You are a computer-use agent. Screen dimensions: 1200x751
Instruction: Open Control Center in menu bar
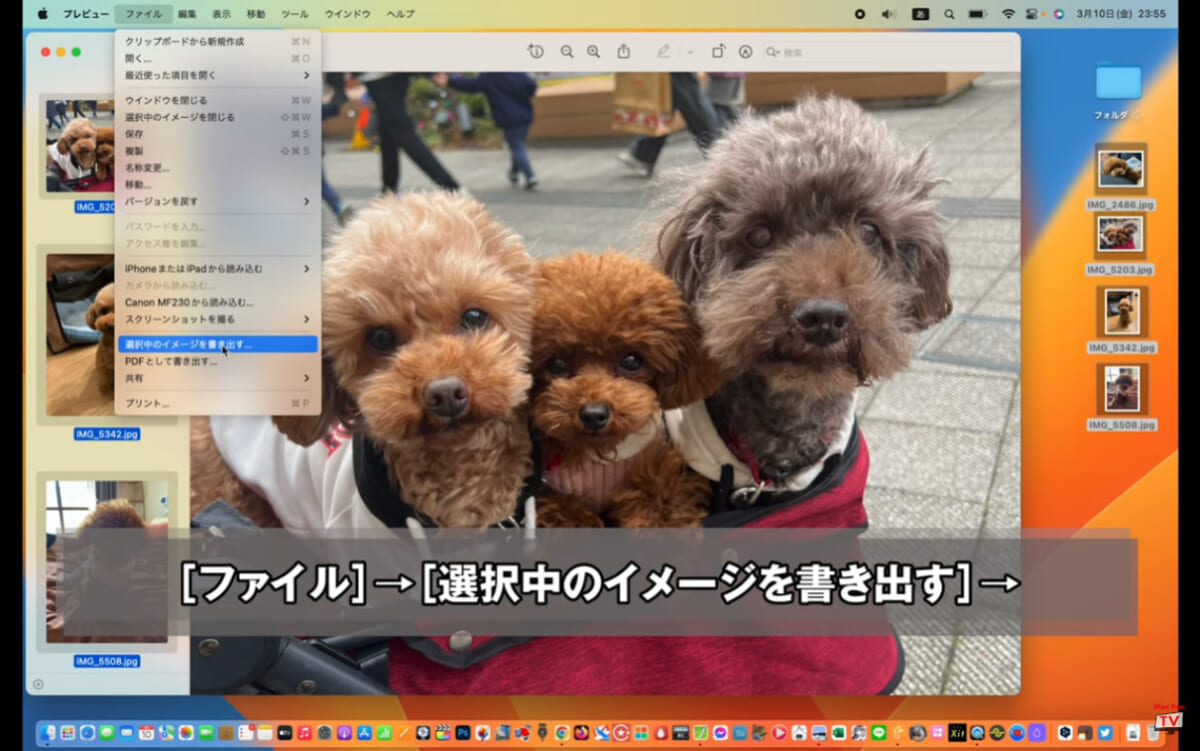[1033, 14]
